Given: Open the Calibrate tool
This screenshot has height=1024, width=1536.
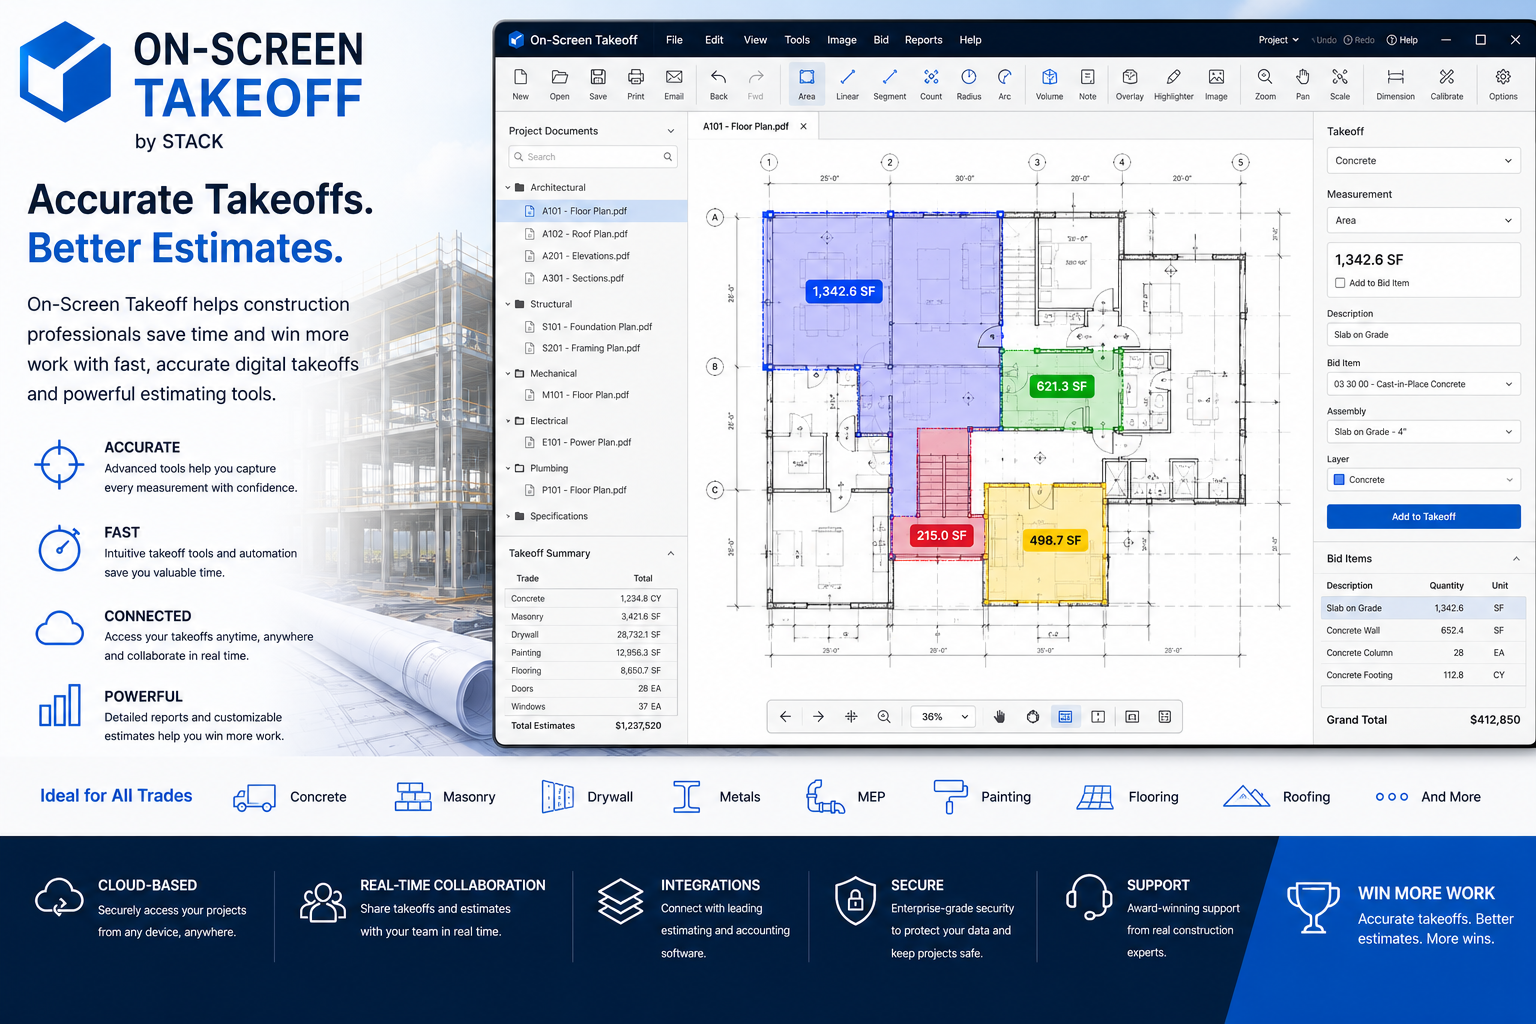Looking at the screenshot, I should click(x=1446, y=84).
